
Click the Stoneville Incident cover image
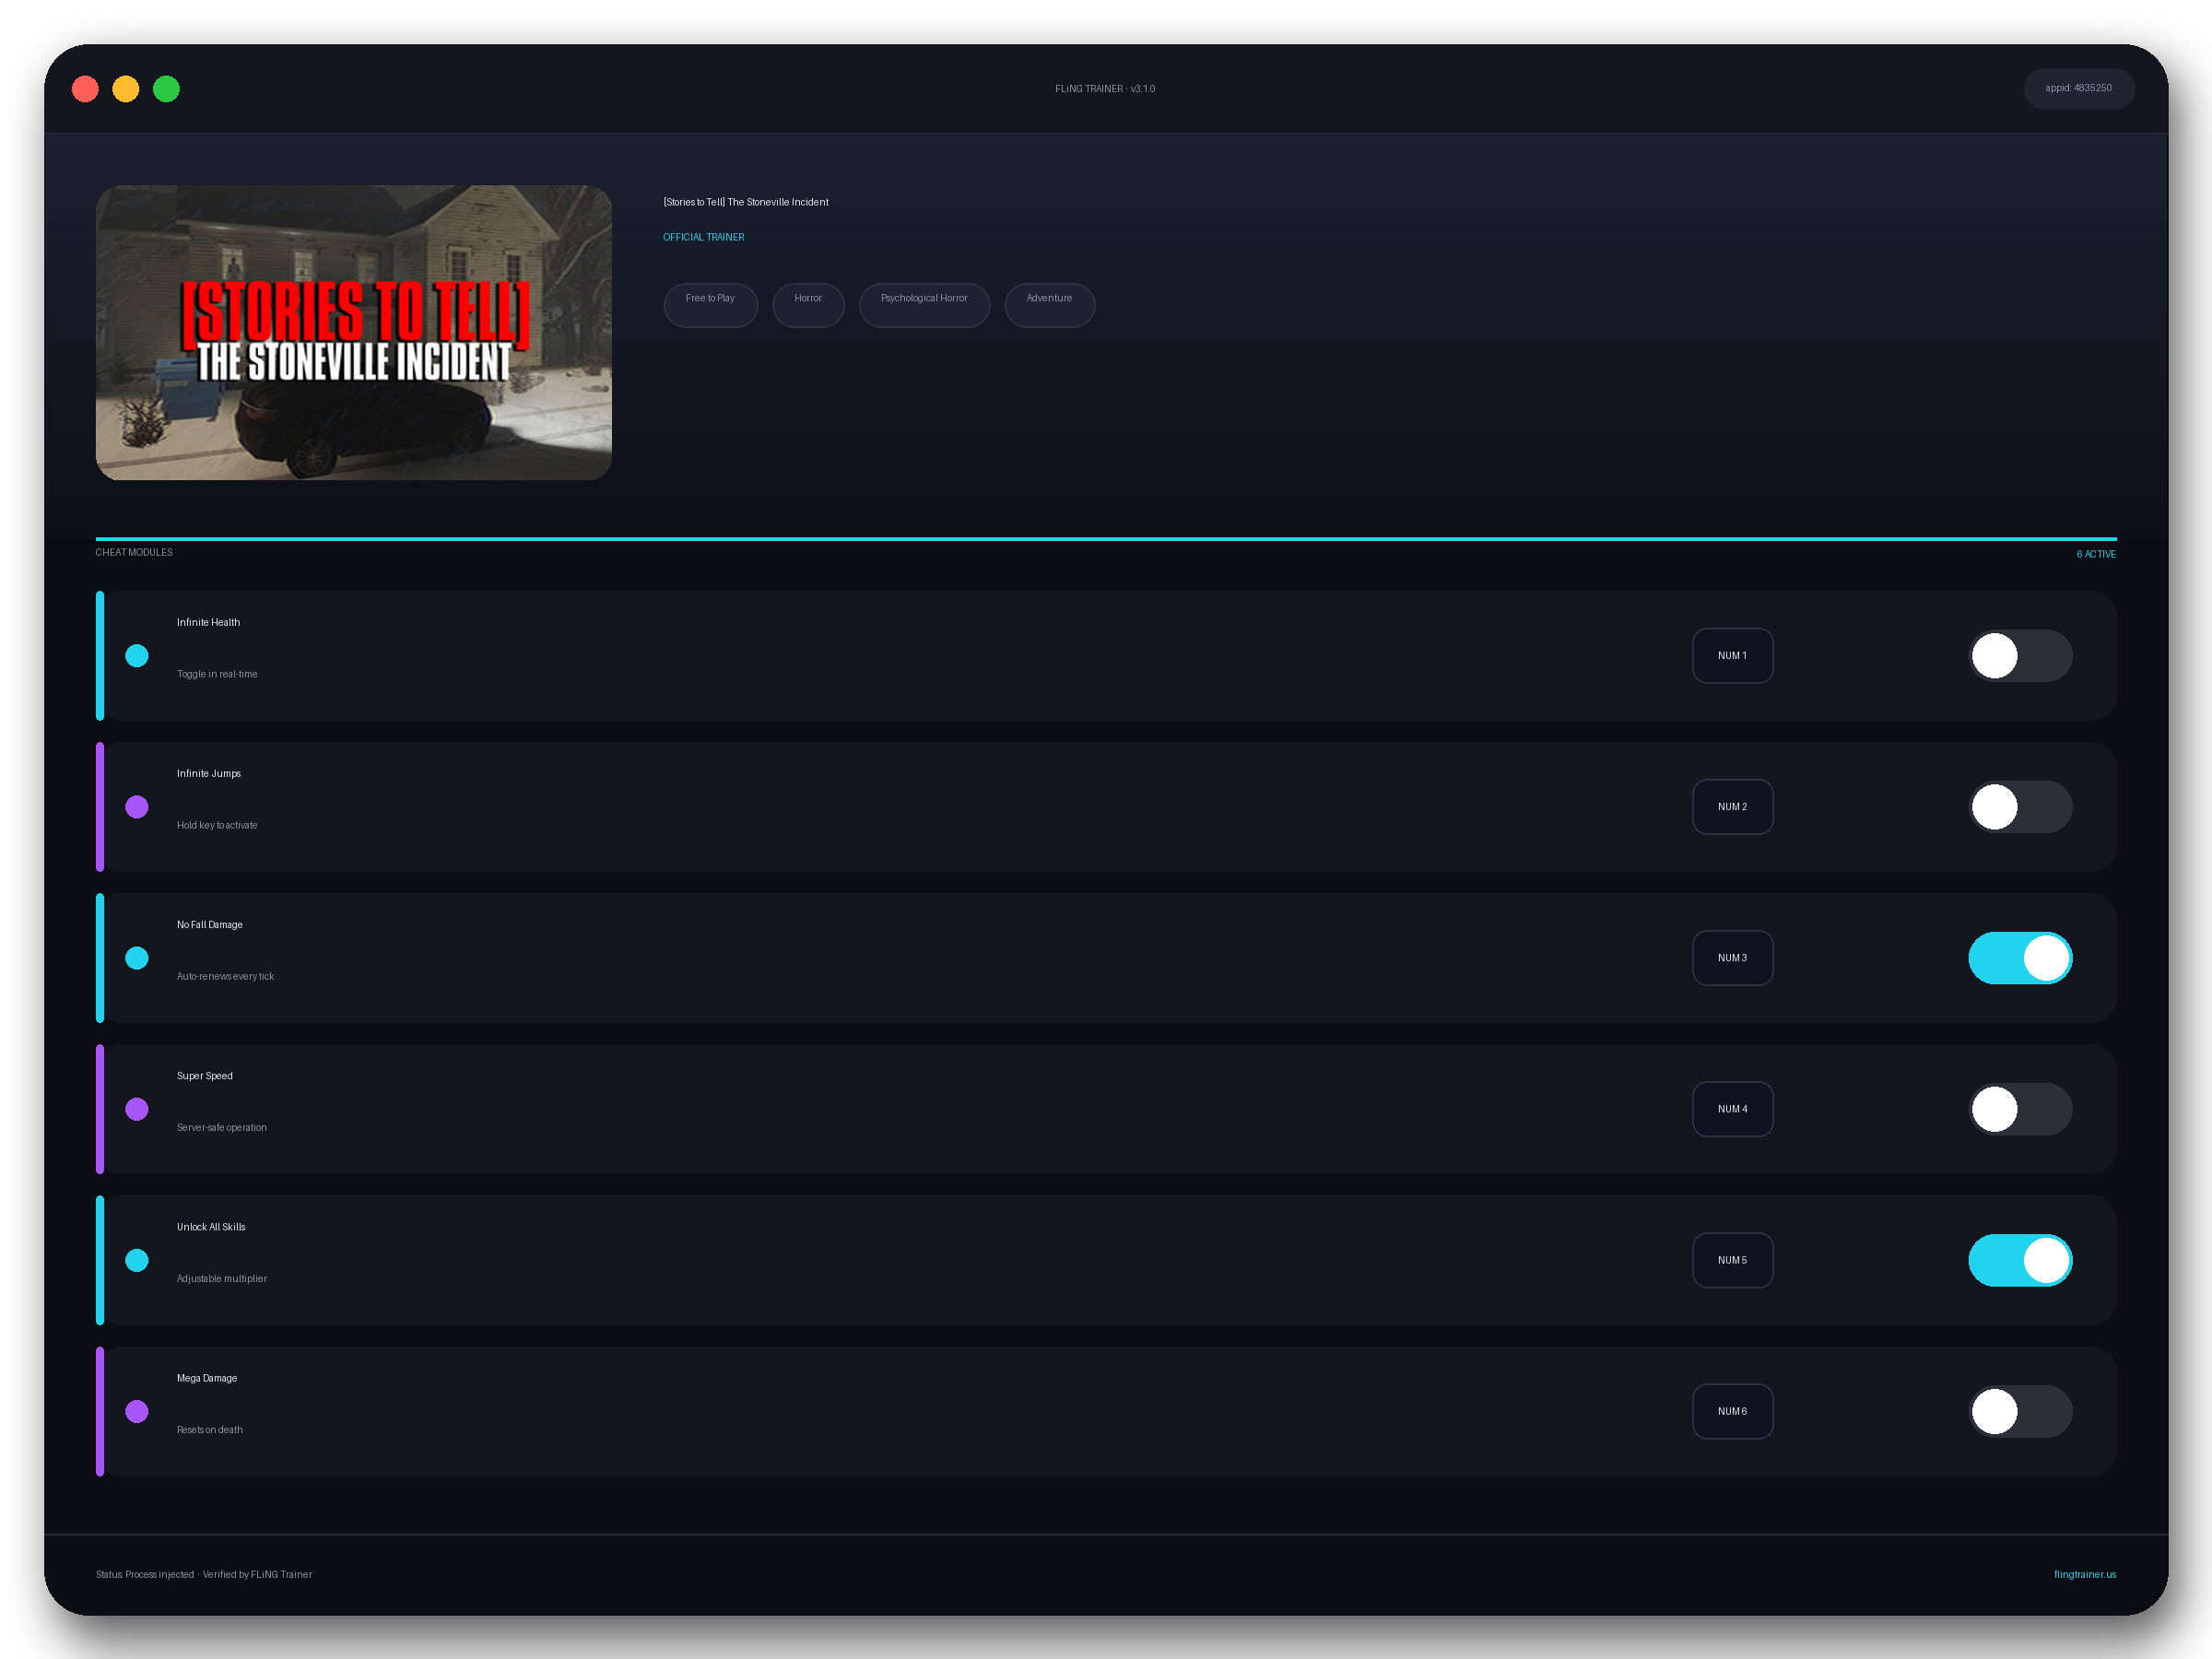[354, 332]
